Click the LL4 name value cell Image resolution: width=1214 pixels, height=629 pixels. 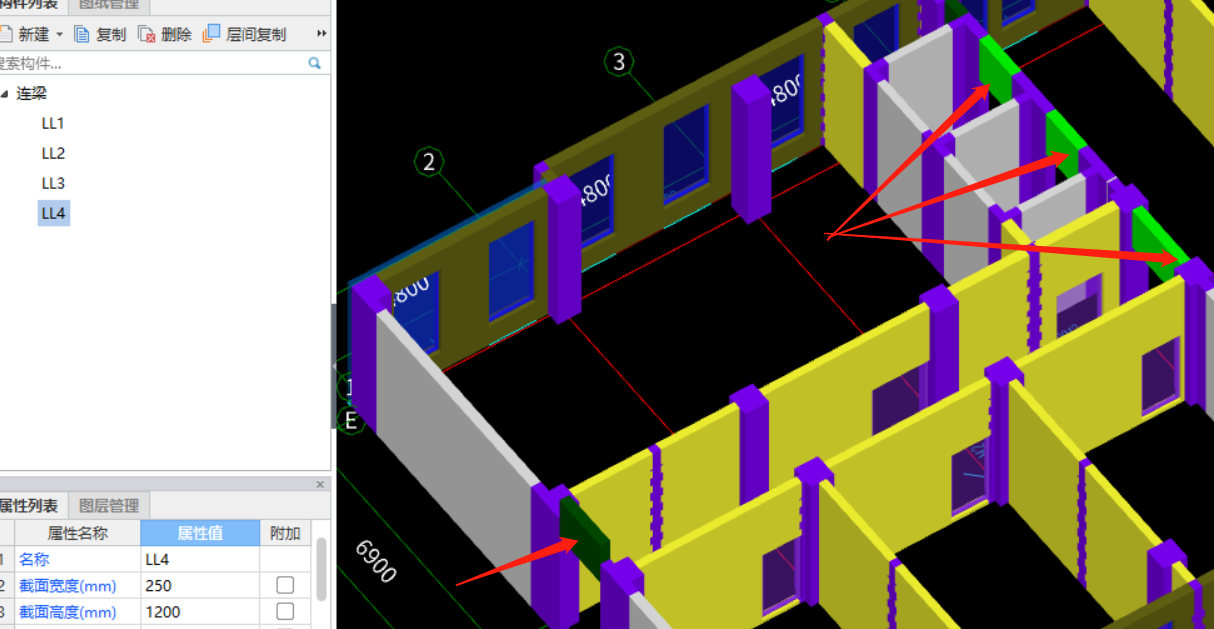(200, 559)
